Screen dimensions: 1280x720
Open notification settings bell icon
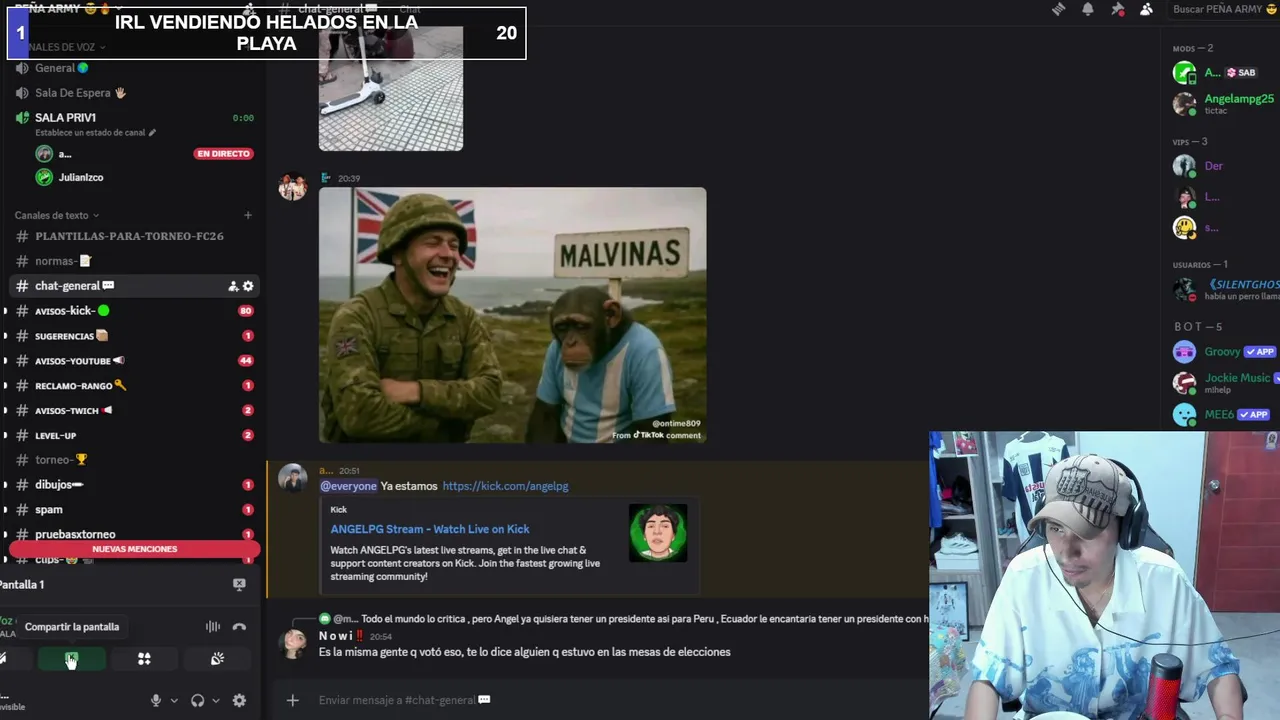coord(1088,9)
